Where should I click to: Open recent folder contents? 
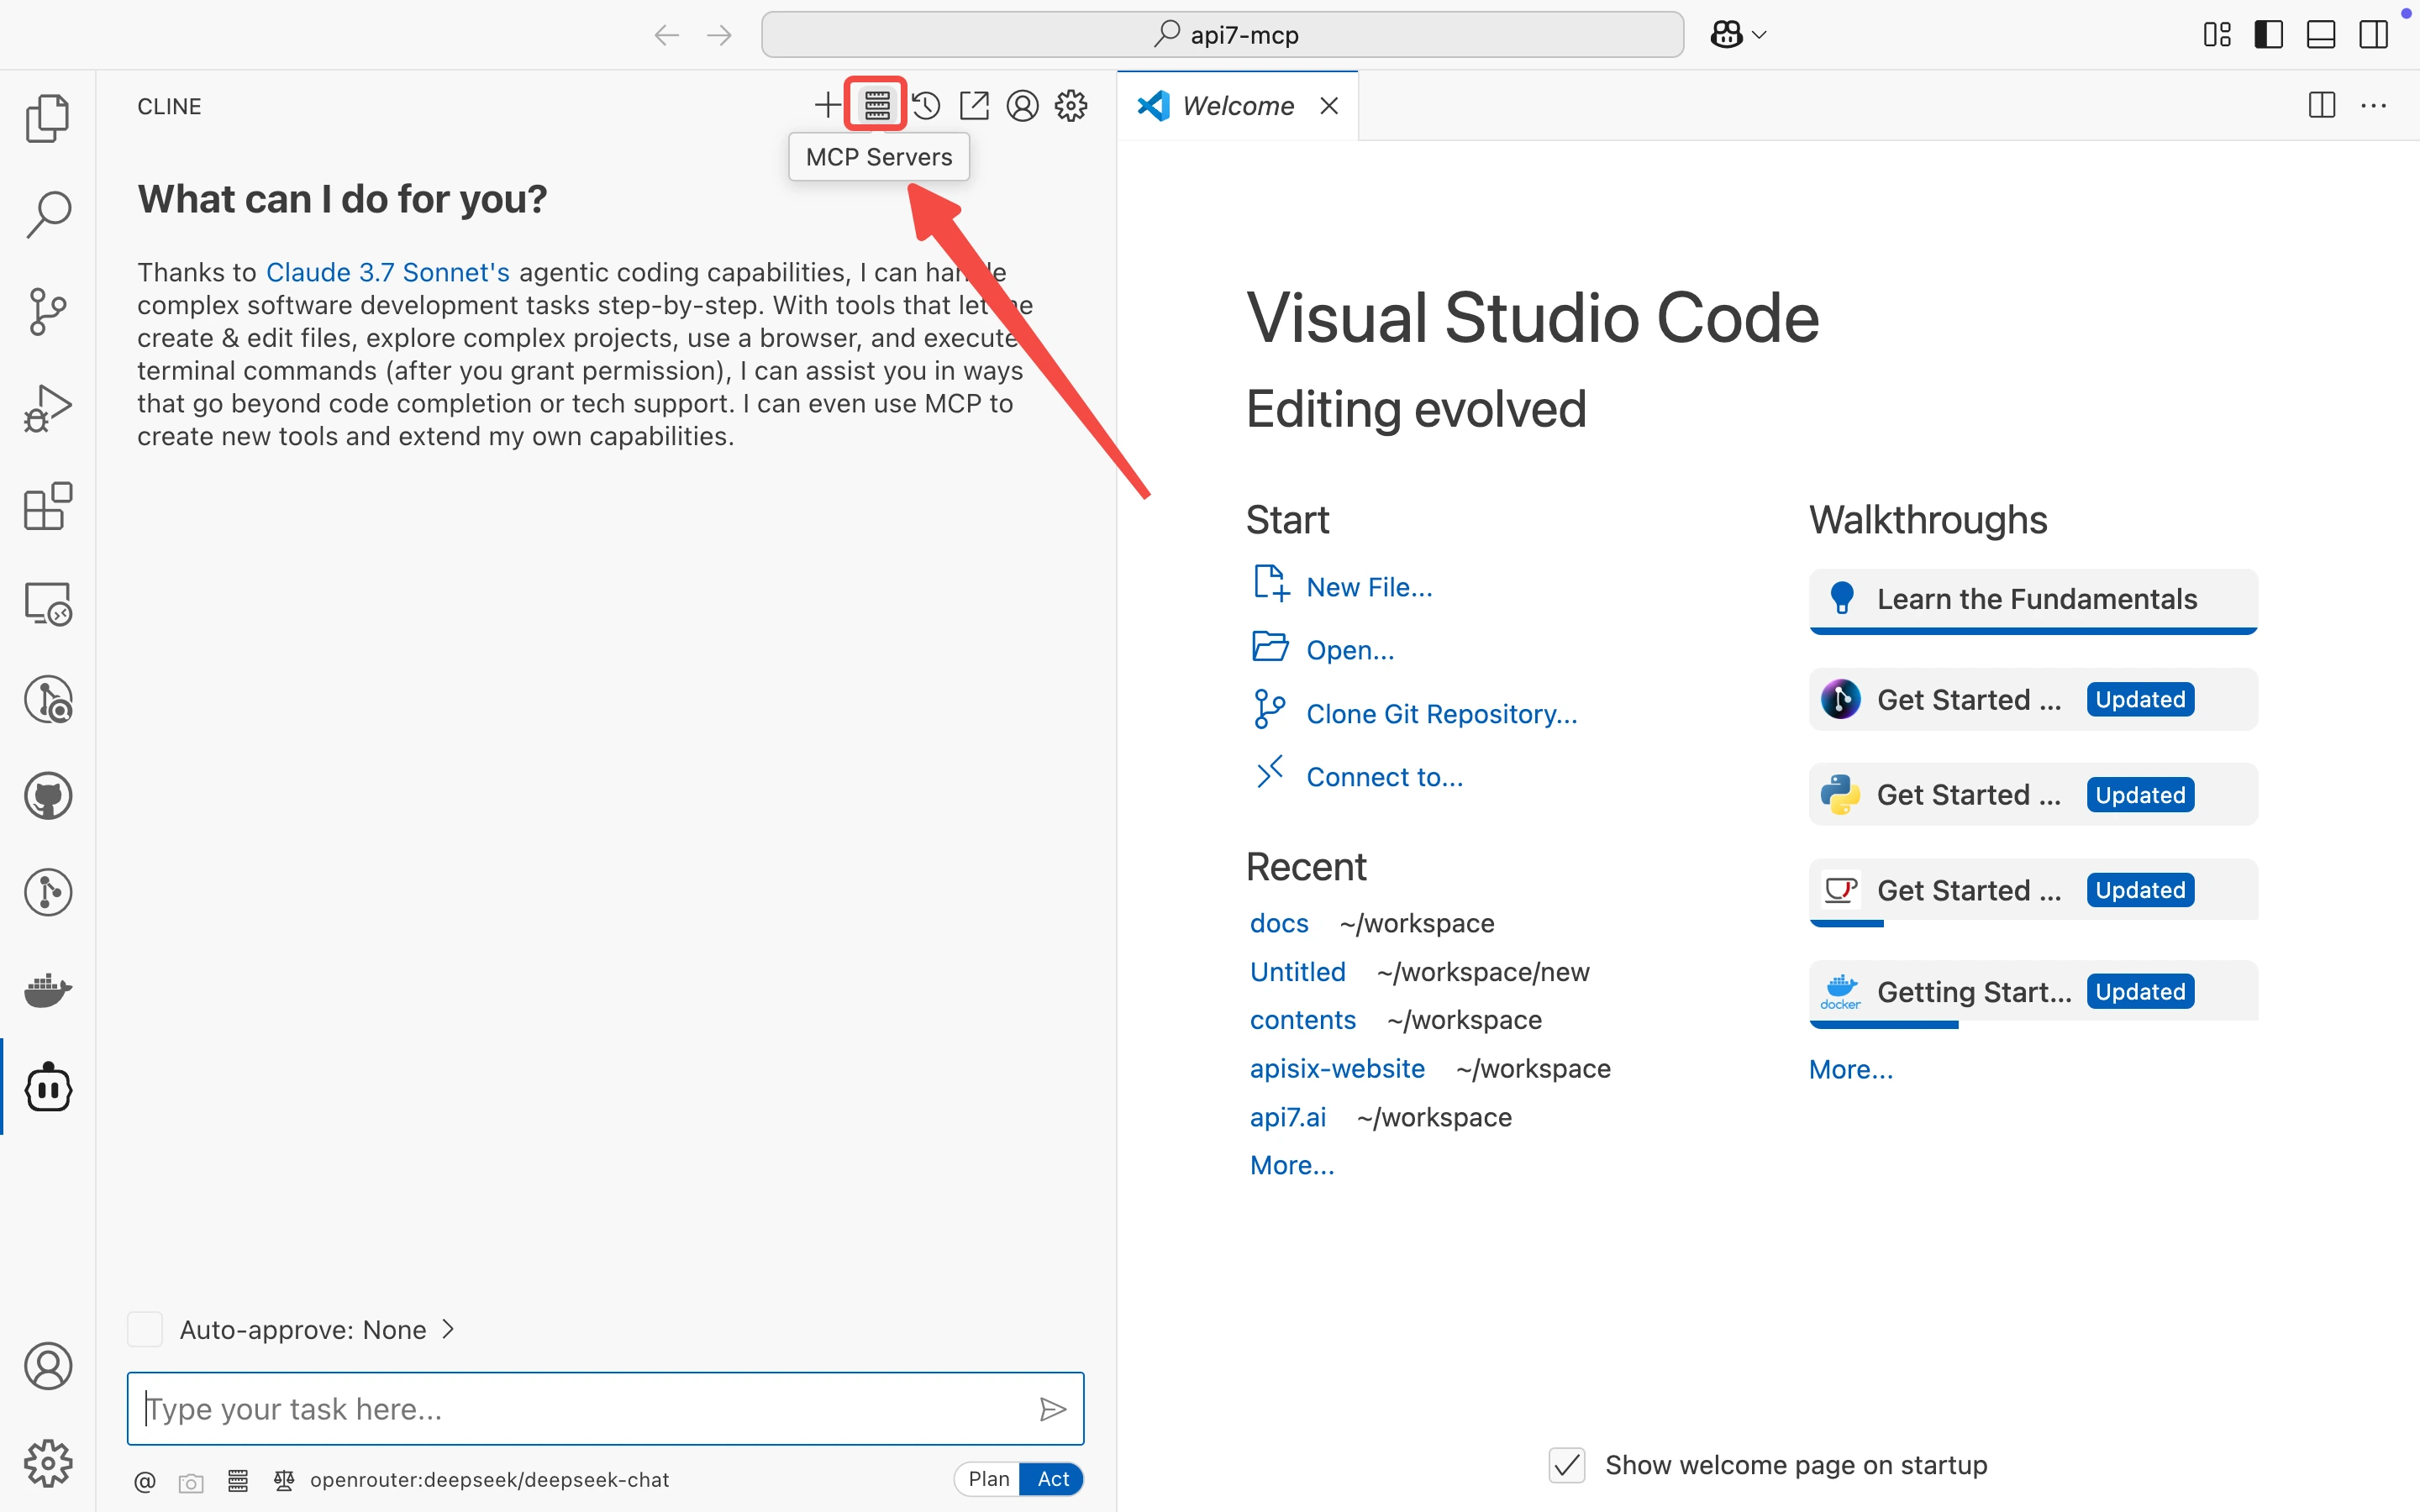pyautogui.click(x=1303, y=1020)
